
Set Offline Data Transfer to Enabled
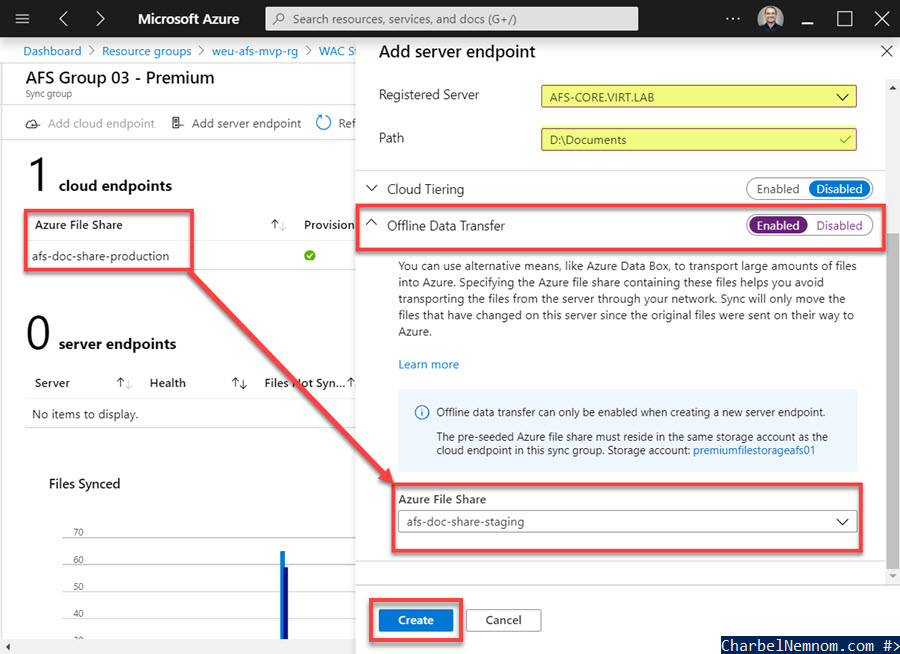(778, 226)
